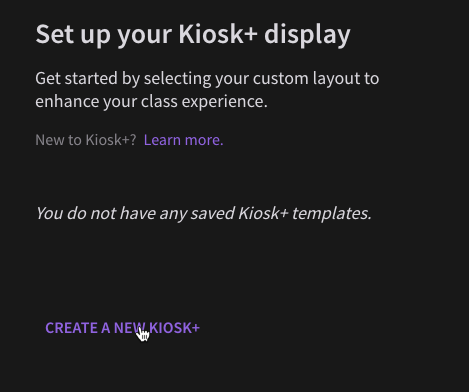The height and width of the screenshot is (392, 469).
Task: Click the word 'display' in the title
Action: click(307, 35)
